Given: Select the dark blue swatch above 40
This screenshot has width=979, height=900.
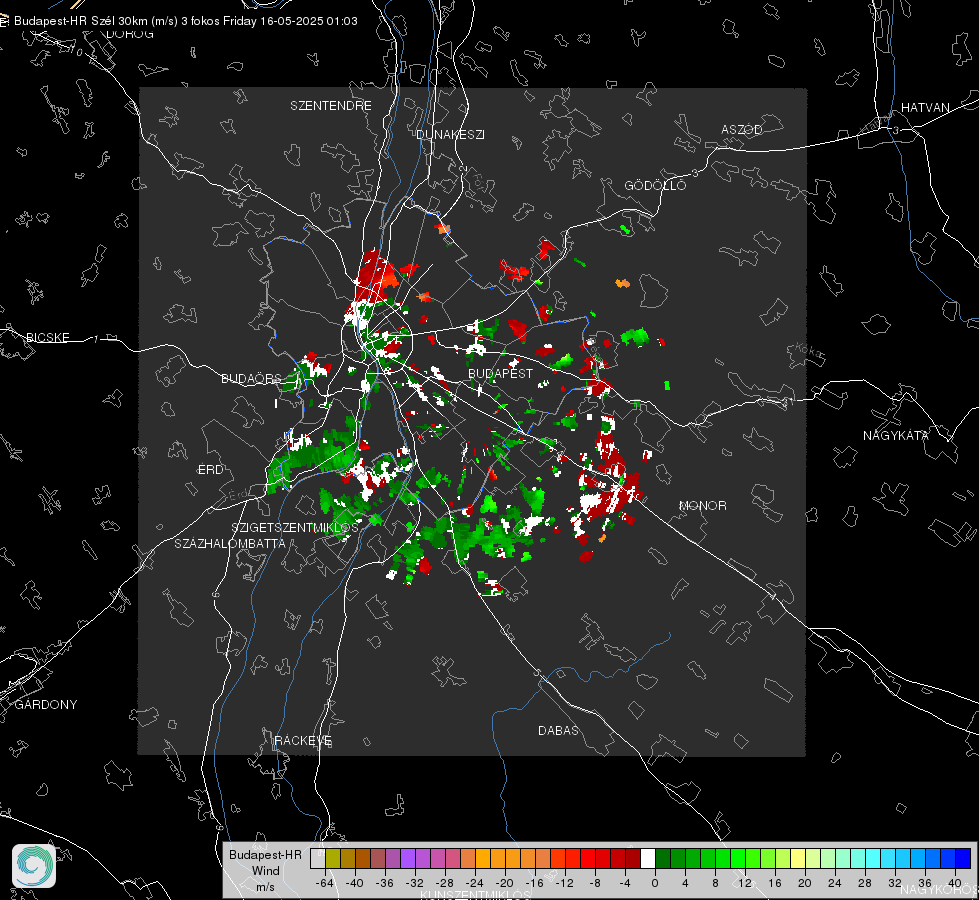Looking at the screenshot, I should 963,858.
